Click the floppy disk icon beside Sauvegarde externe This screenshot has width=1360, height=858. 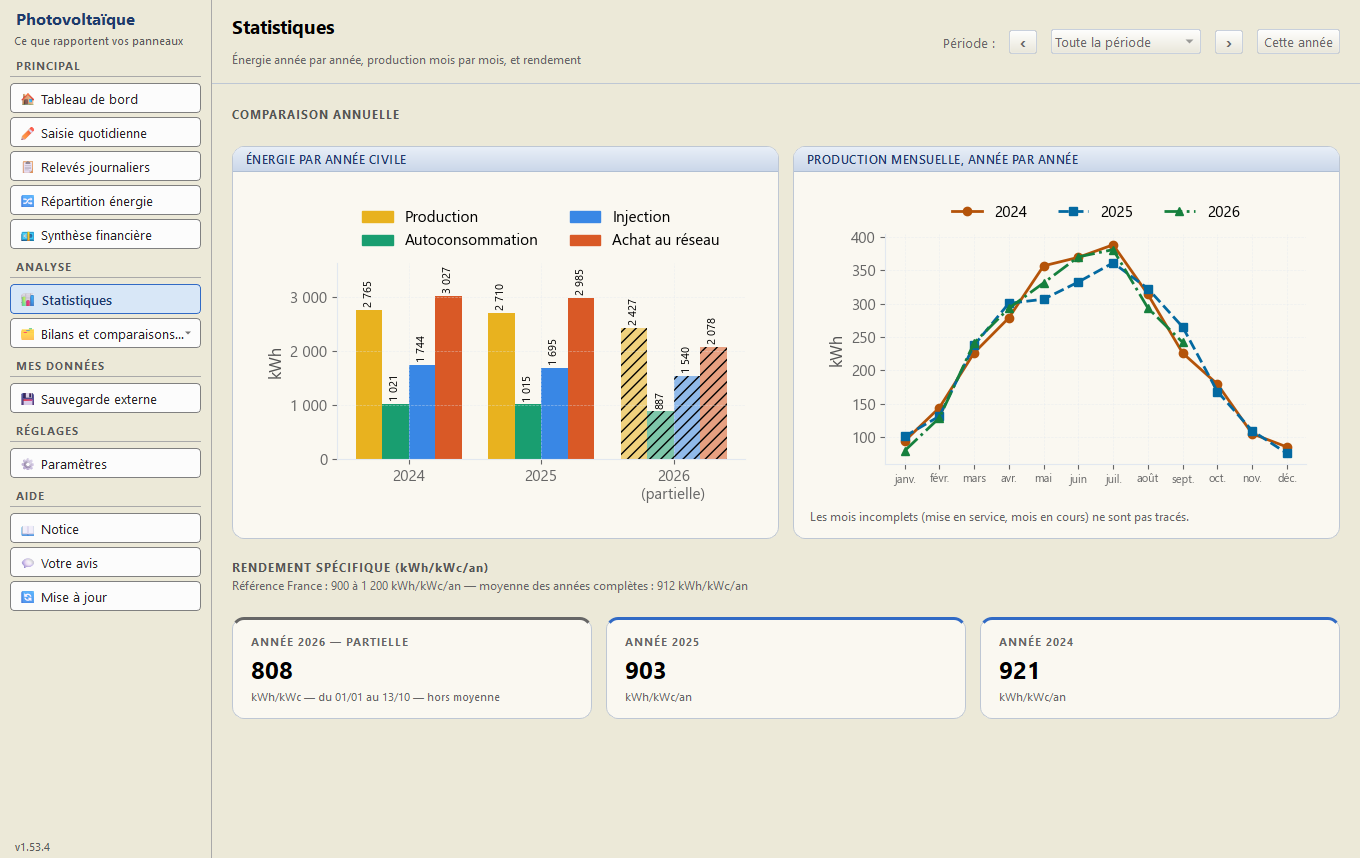pyautogui.click(x=27, y=399)
